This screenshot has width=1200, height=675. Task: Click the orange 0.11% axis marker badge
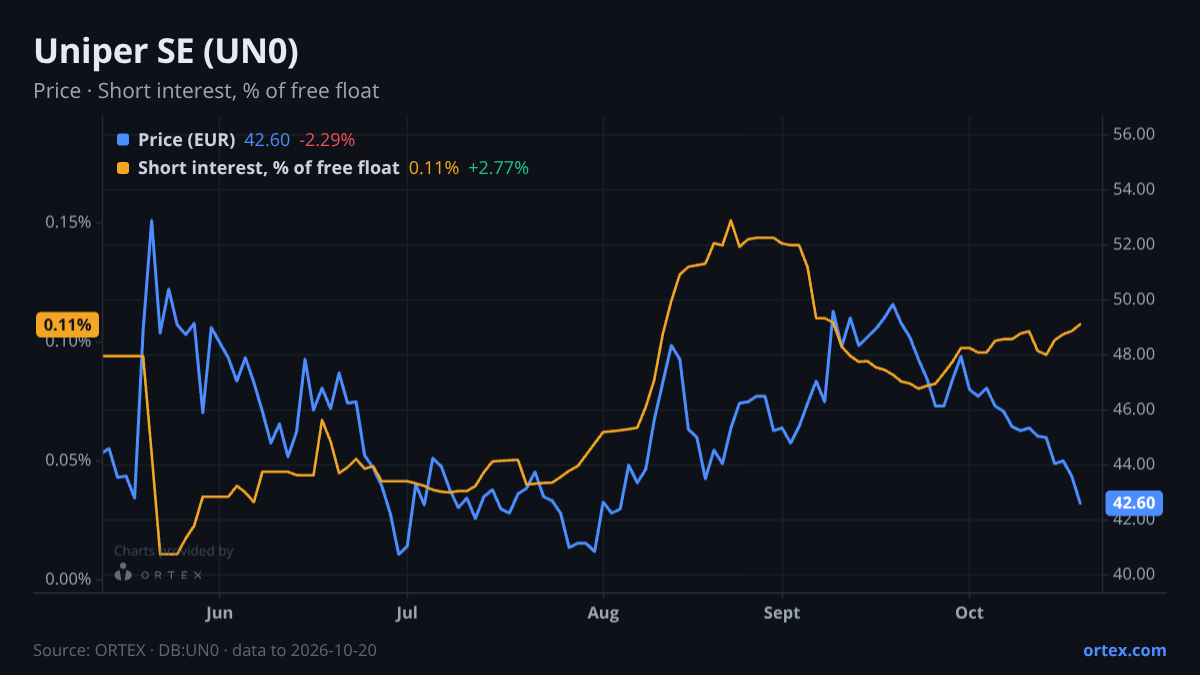[x=68, y=325]
